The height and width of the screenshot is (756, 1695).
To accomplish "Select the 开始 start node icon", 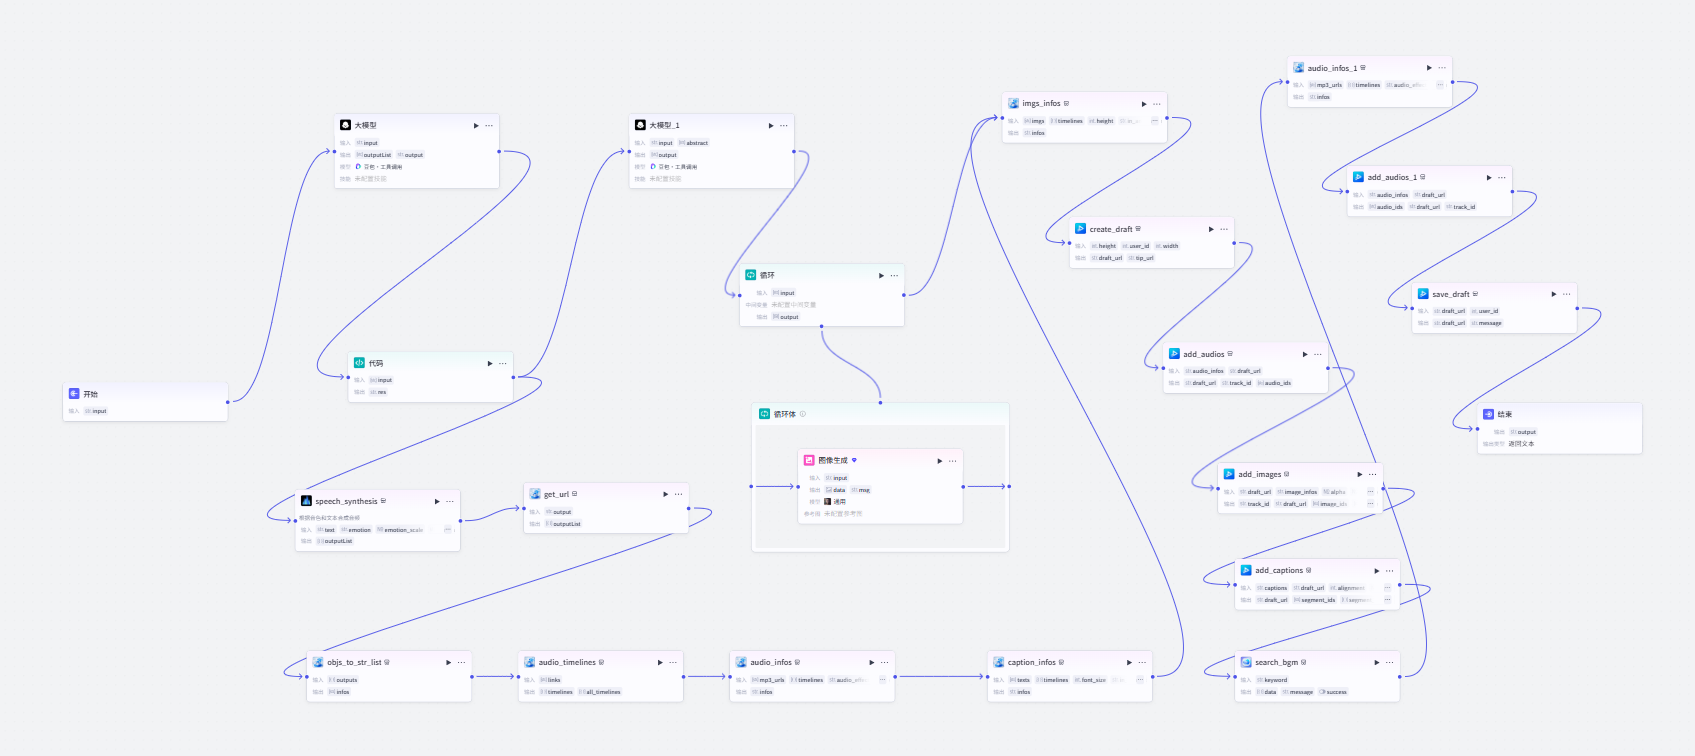I will pyautogui.click(x=74, y=394).
